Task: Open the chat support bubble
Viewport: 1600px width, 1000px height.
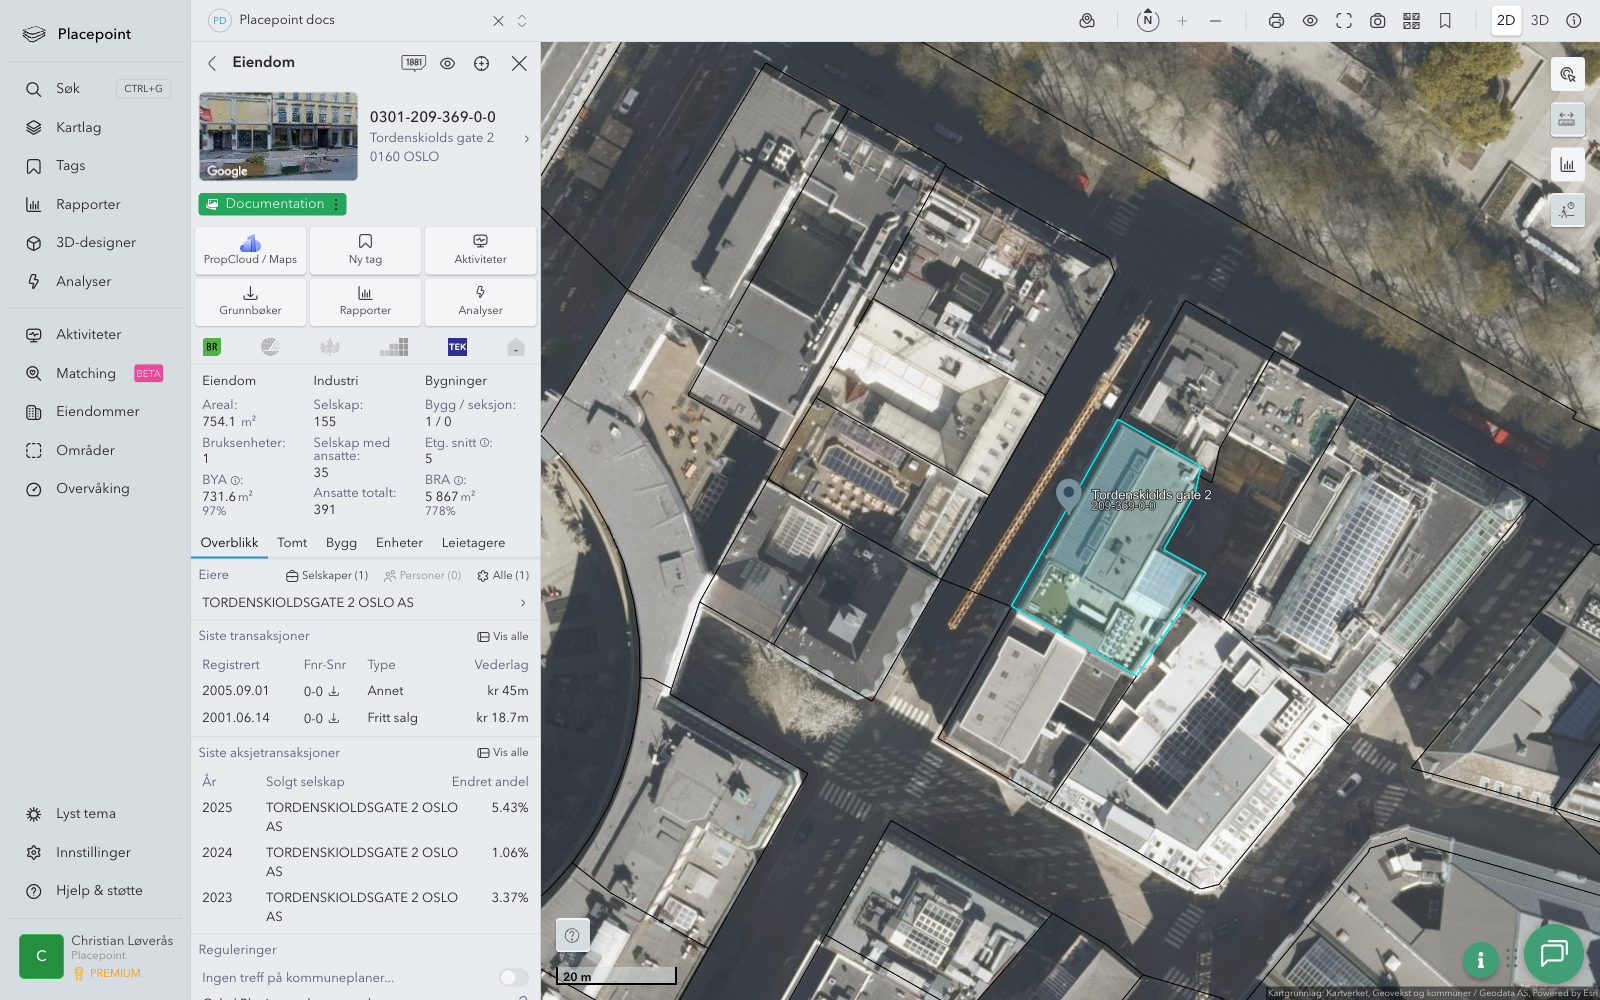Action: pos(1553,953)
